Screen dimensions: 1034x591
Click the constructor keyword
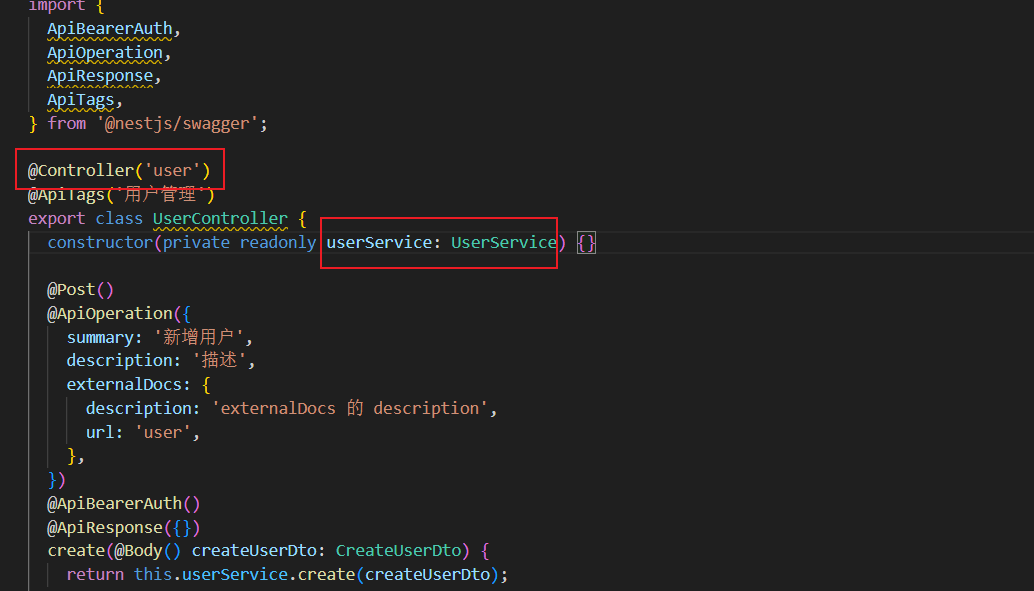[99, 242]
